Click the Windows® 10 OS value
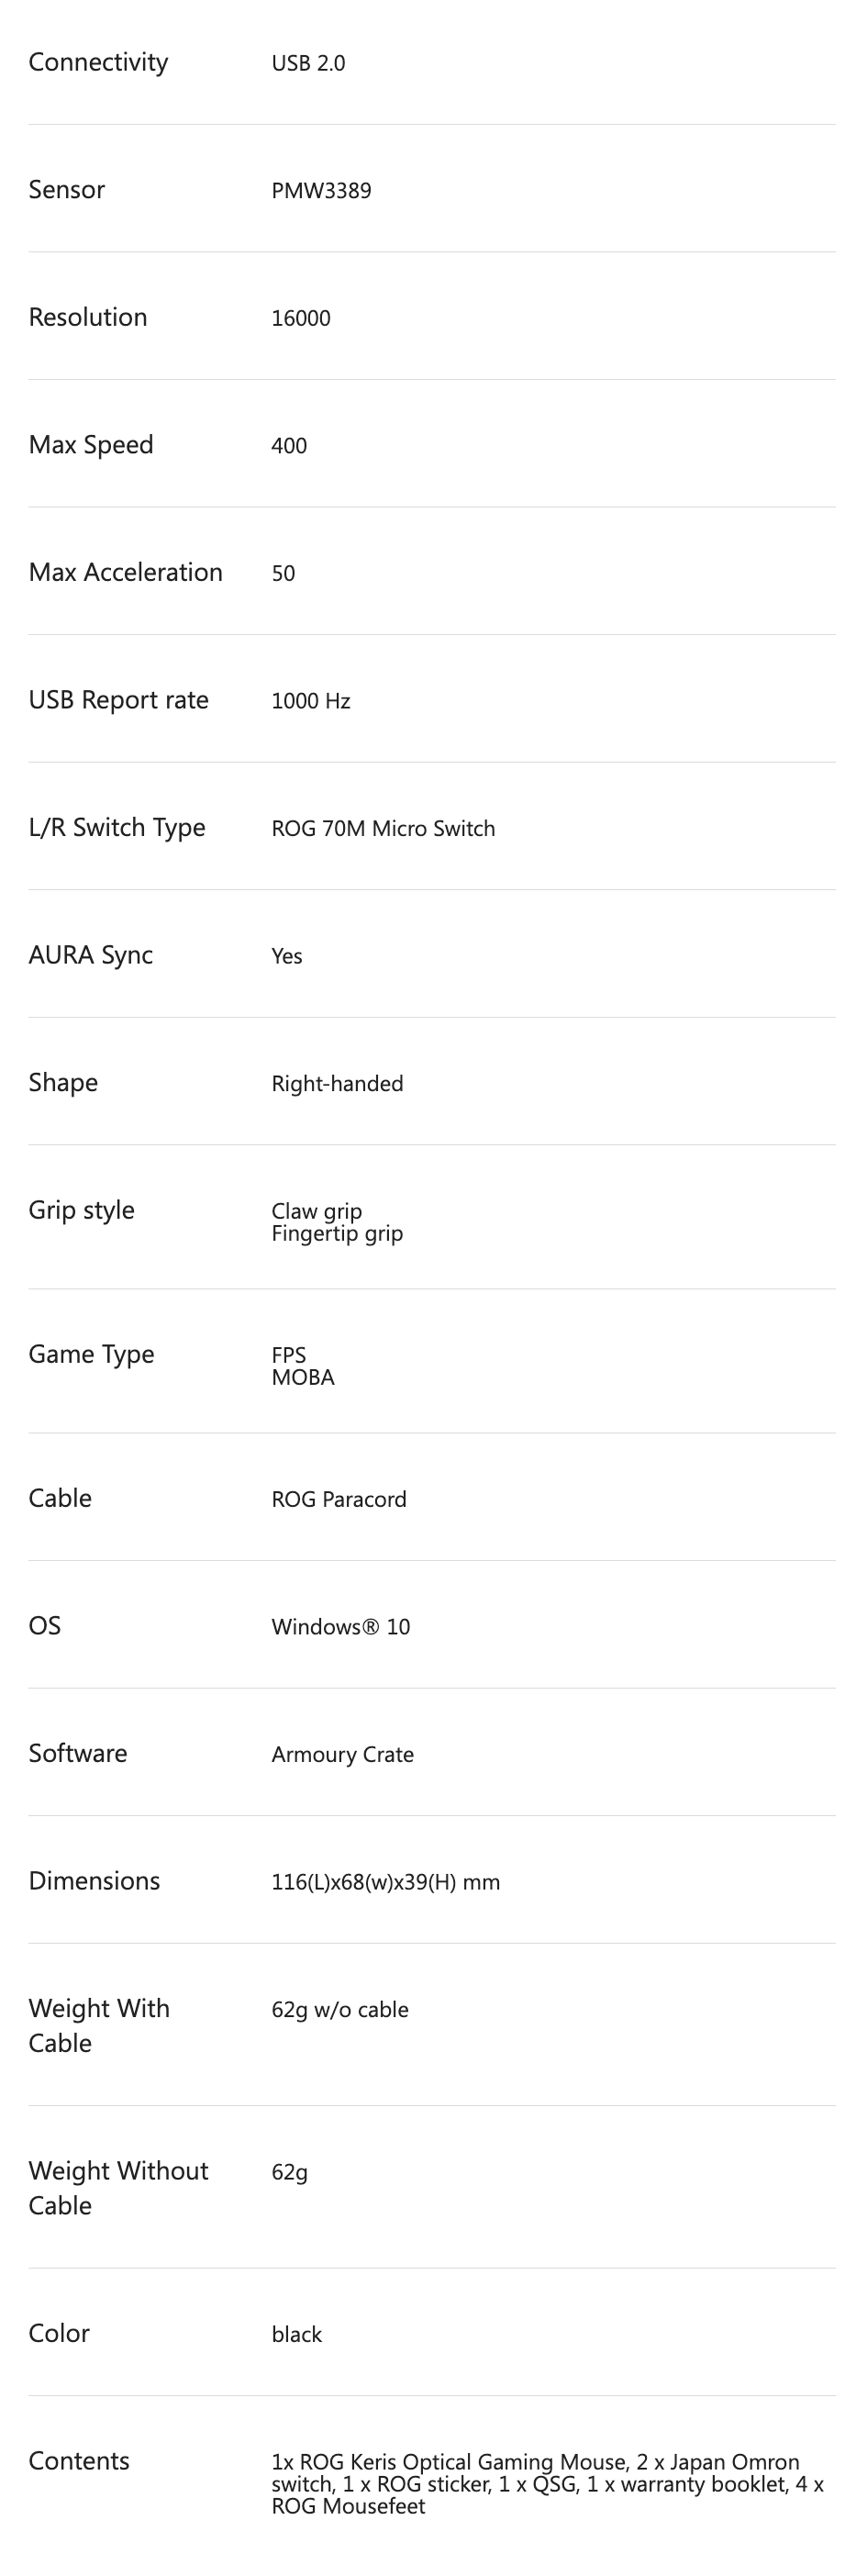The width and height of the screenshot is (845, 2576). 341,1626
